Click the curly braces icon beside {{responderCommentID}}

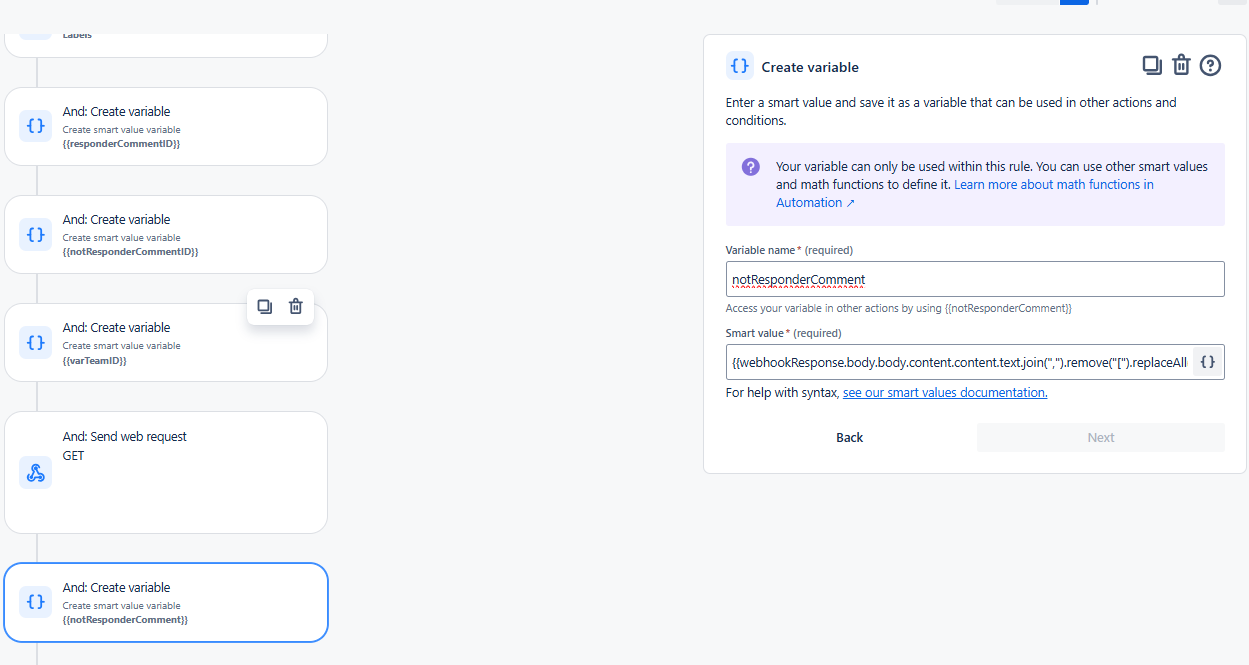(36, 126)
